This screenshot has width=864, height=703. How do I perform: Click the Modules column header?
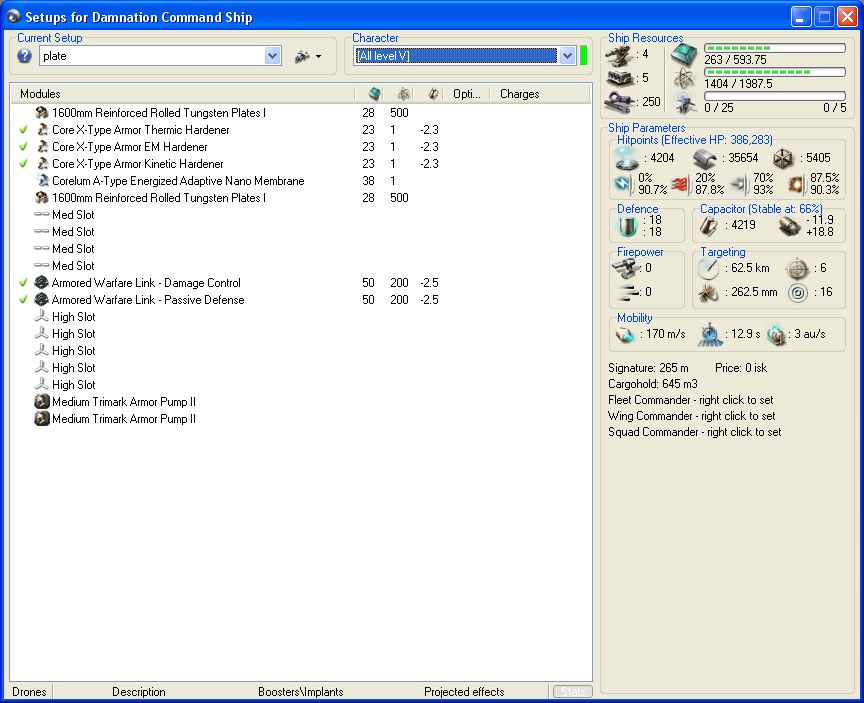(182, 94)
